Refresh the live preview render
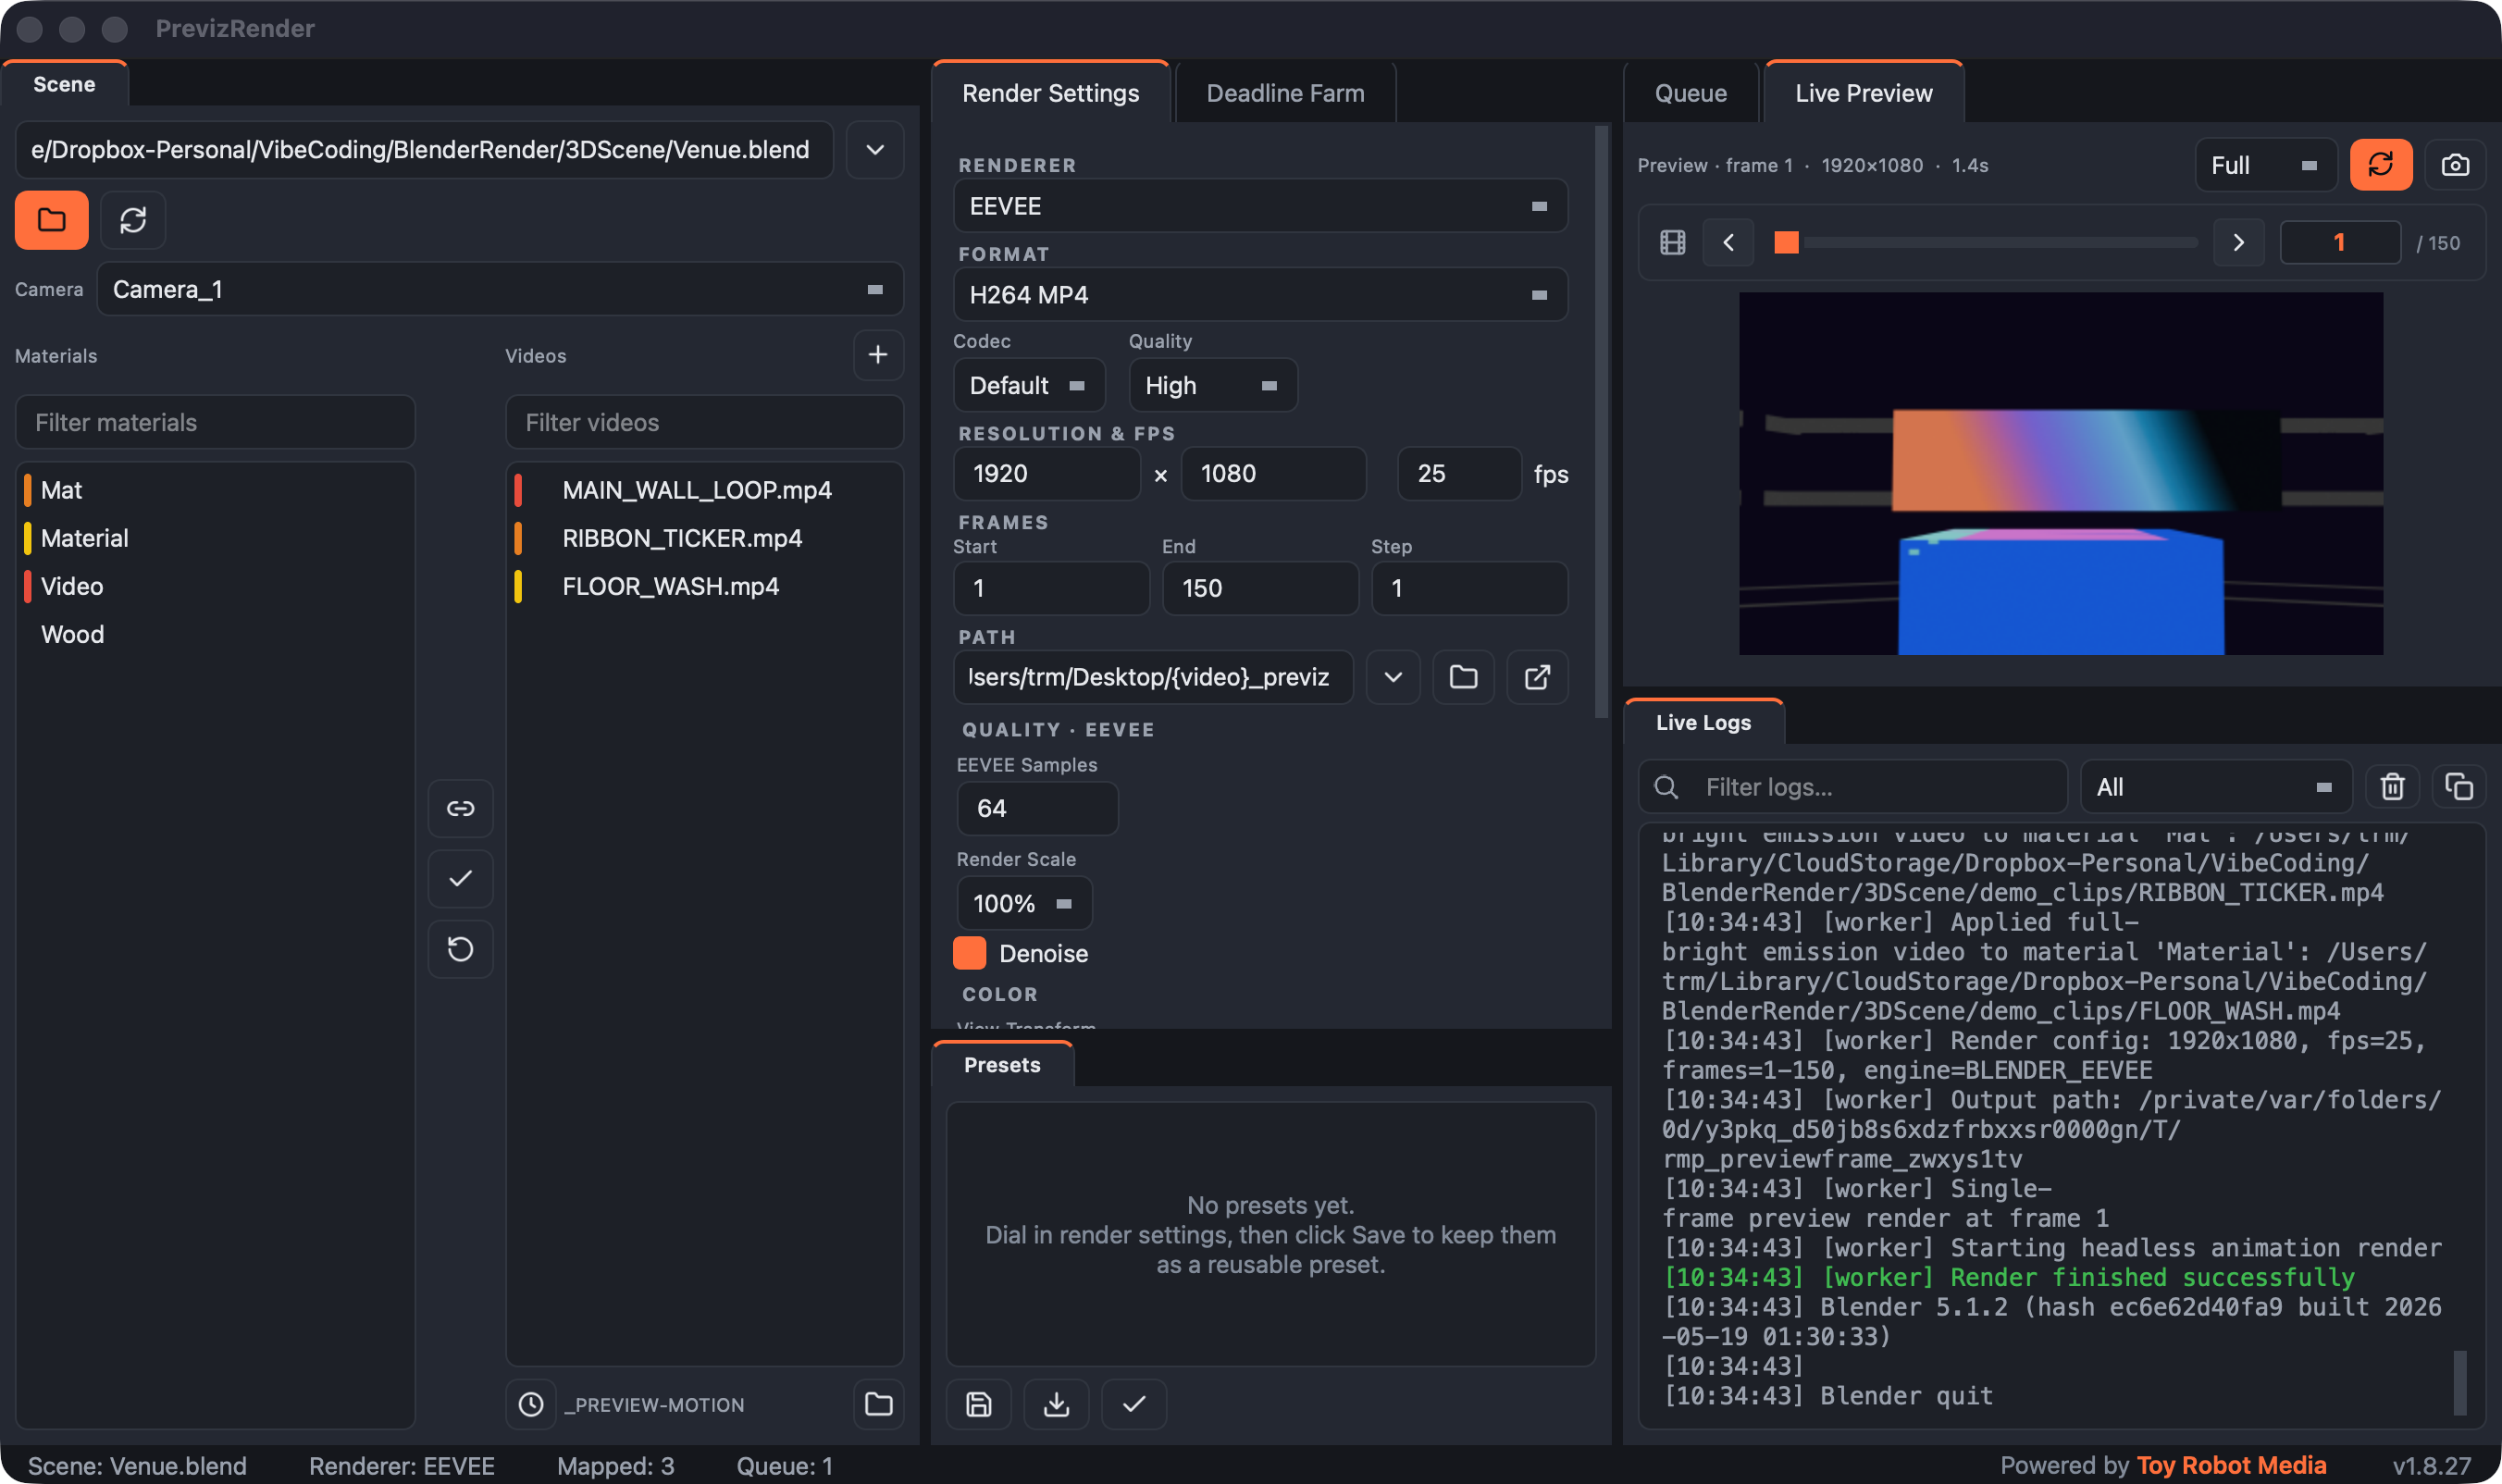 (2380, 165)
